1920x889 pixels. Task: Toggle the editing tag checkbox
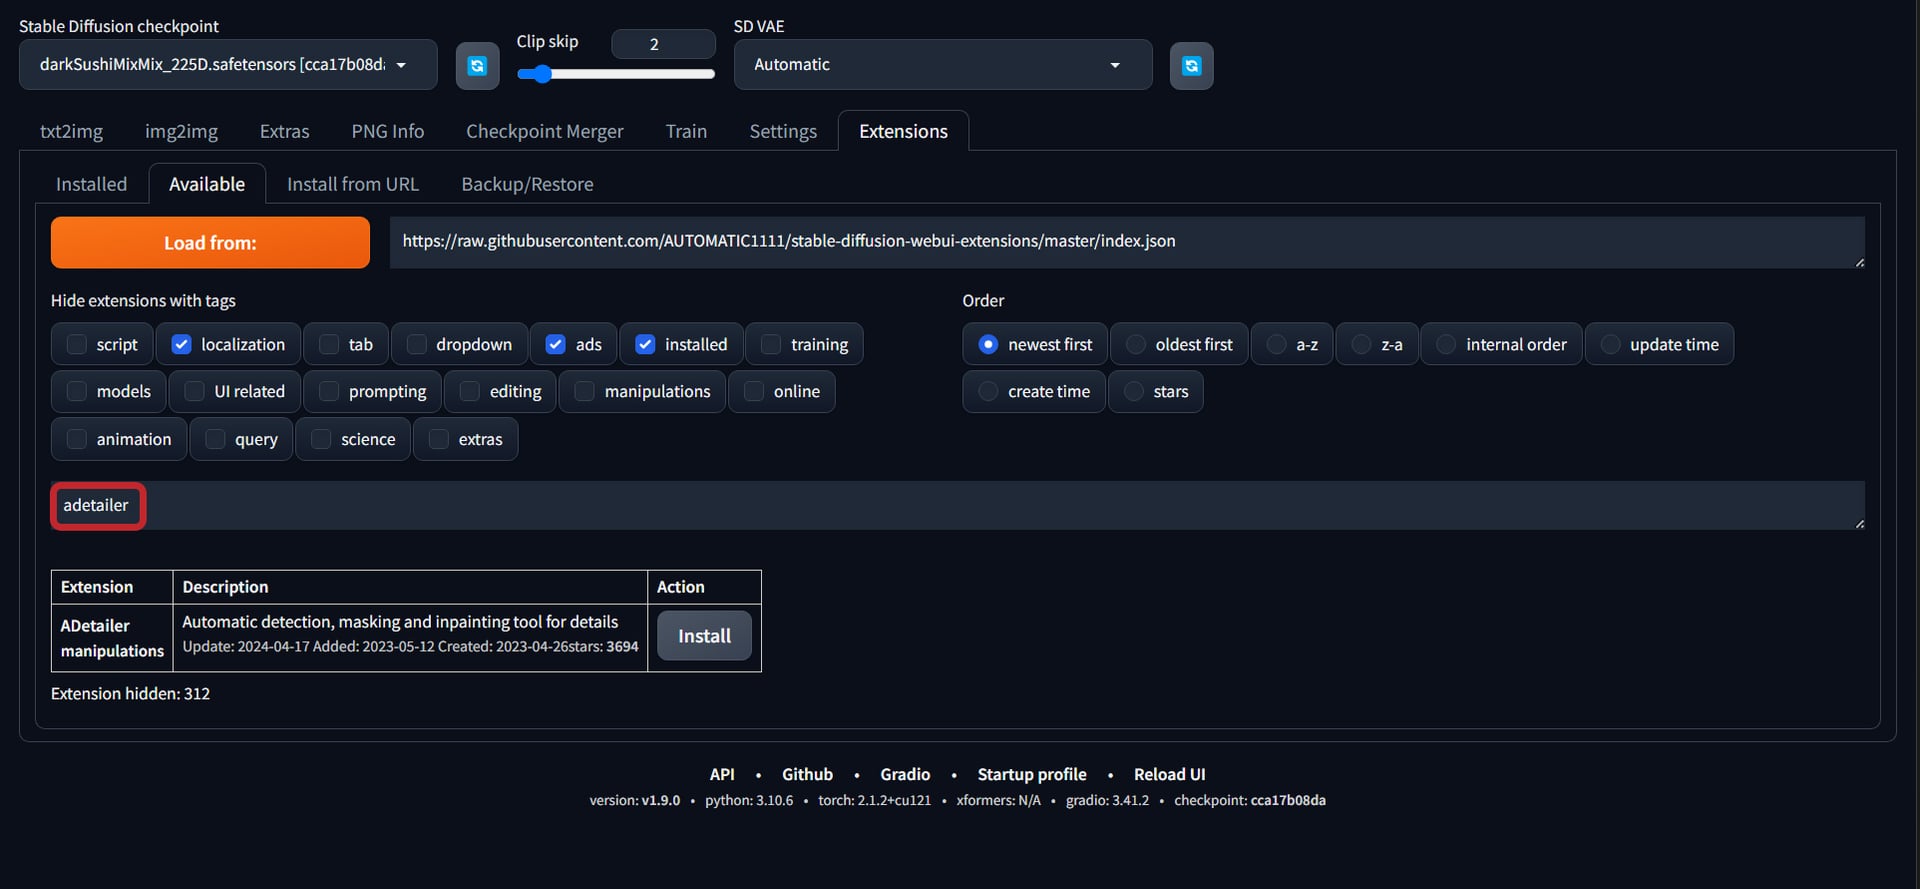pyautogui.click(x=470, y=391)
